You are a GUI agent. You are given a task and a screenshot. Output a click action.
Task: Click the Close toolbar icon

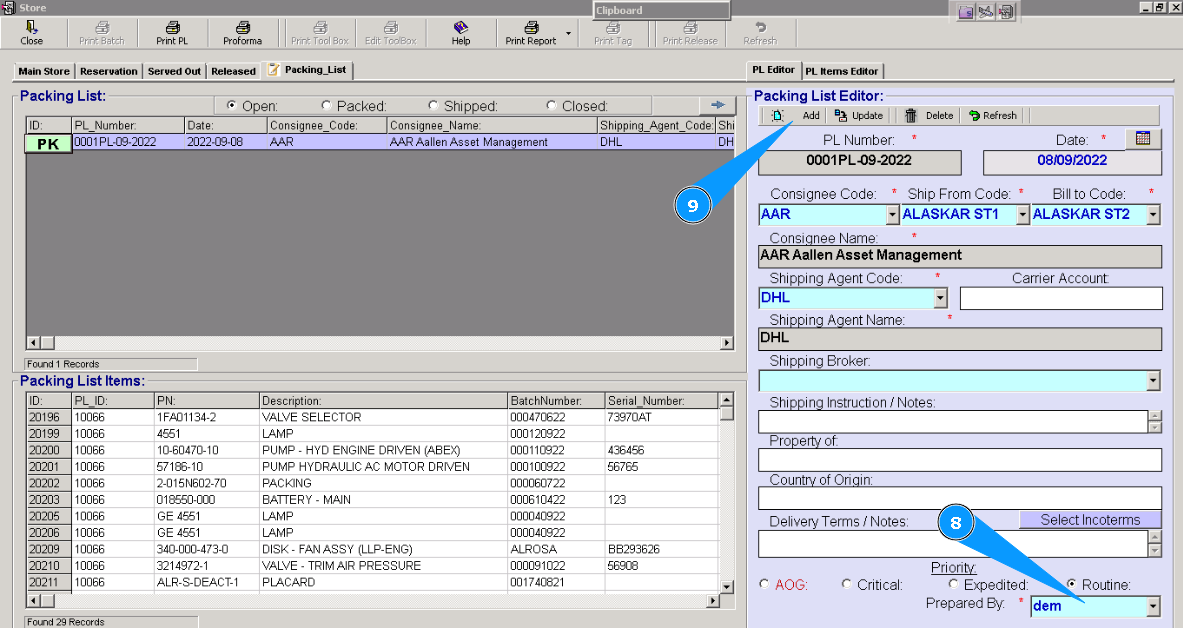(x=32, y=28)
